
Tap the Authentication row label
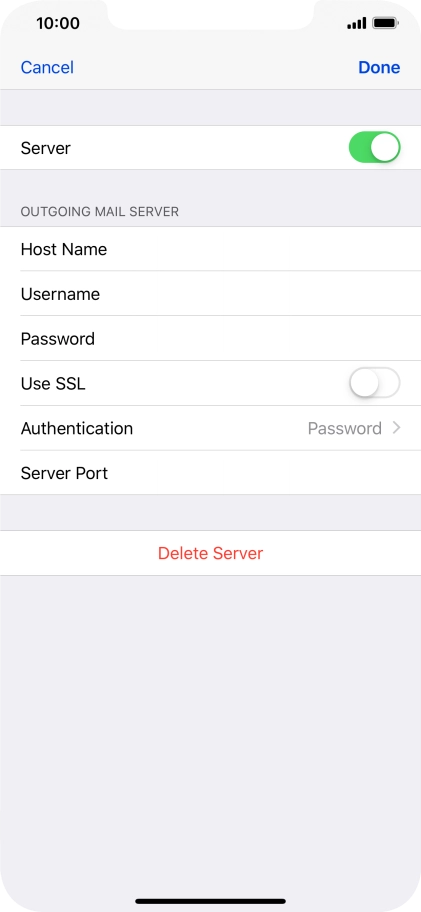coord(77,429)
